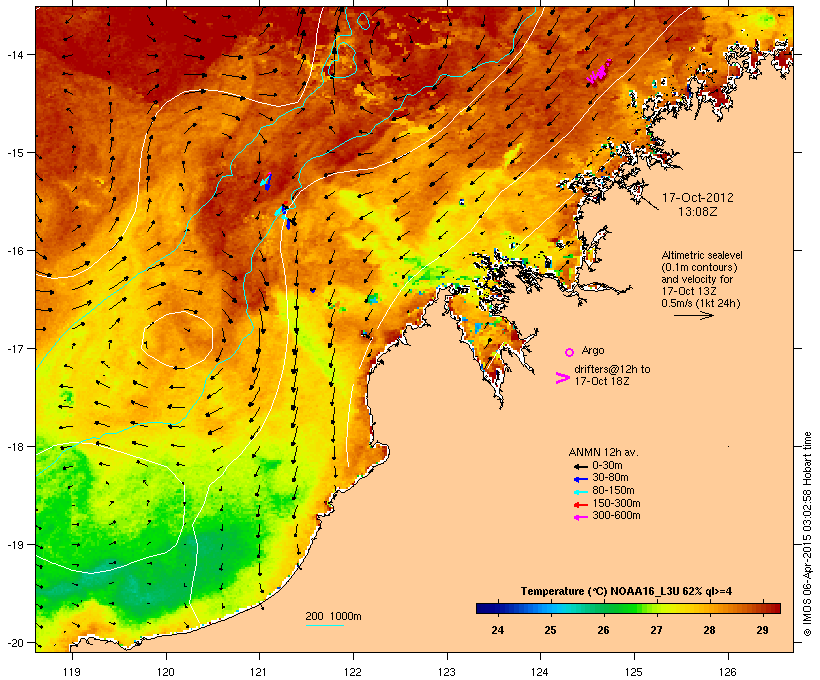The height and width of the screenshot is (680, 820).
Task: Click the colorbar value 25
Action: click(550, 630)
